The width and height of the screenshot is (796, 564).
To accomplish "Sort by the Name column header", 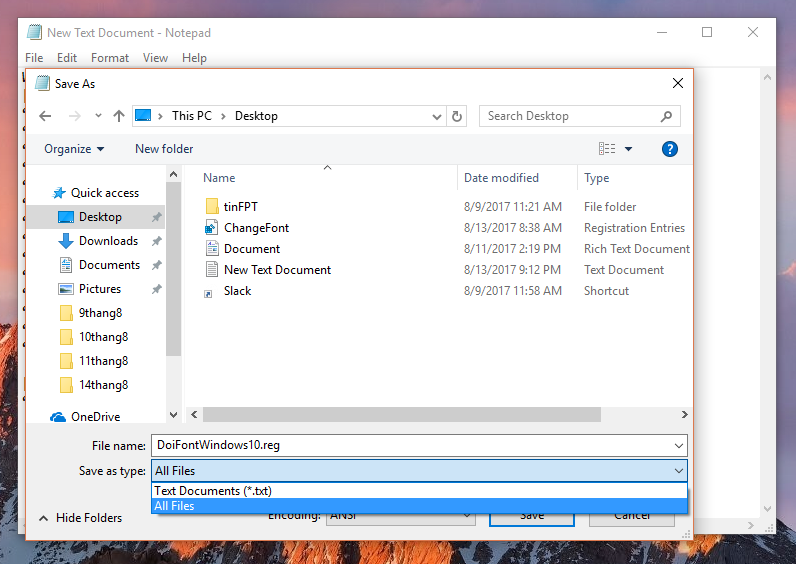I will coord(219,178).
